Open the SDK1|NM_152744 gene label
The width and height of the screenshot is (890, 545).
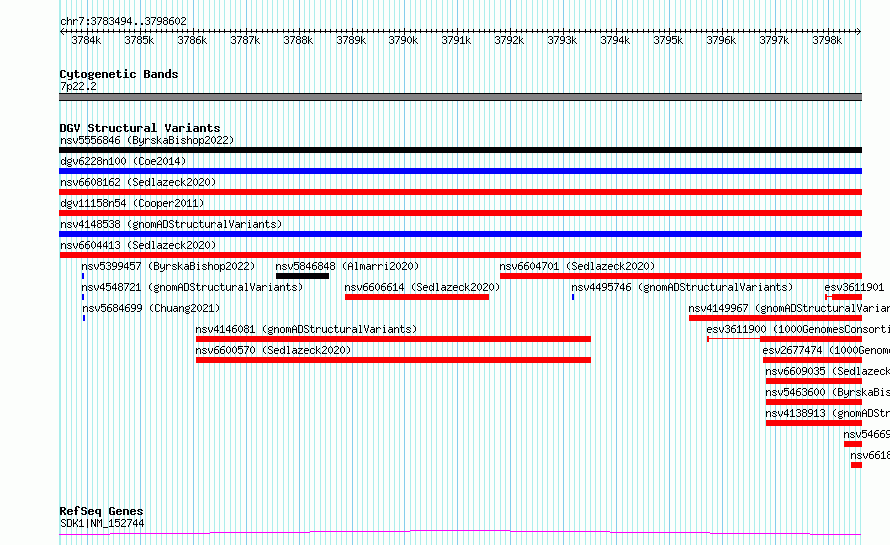(x=102, y=523)
